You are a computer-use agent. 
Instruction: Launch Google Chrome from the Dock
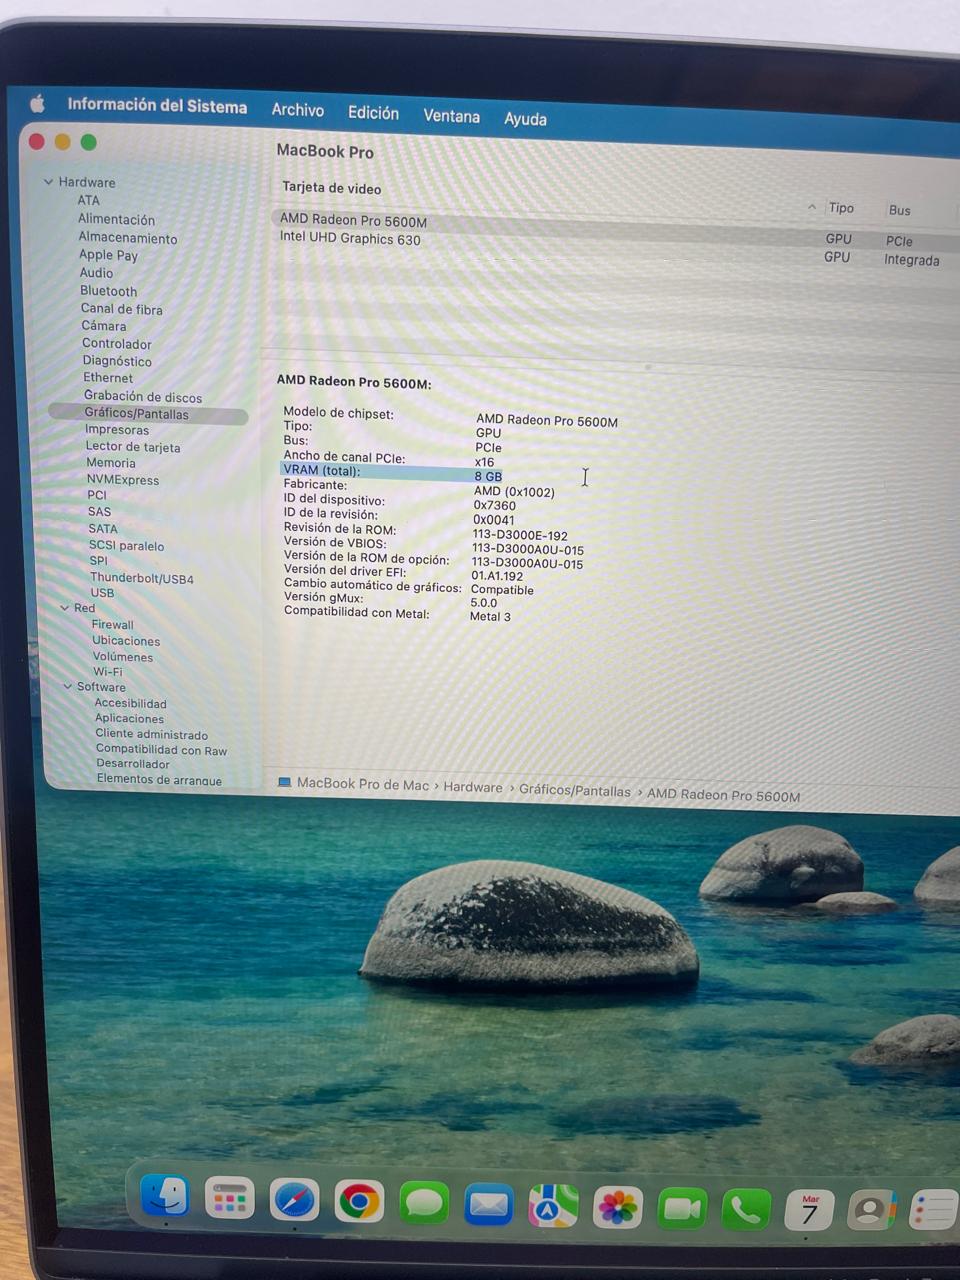click(359, 1201)
